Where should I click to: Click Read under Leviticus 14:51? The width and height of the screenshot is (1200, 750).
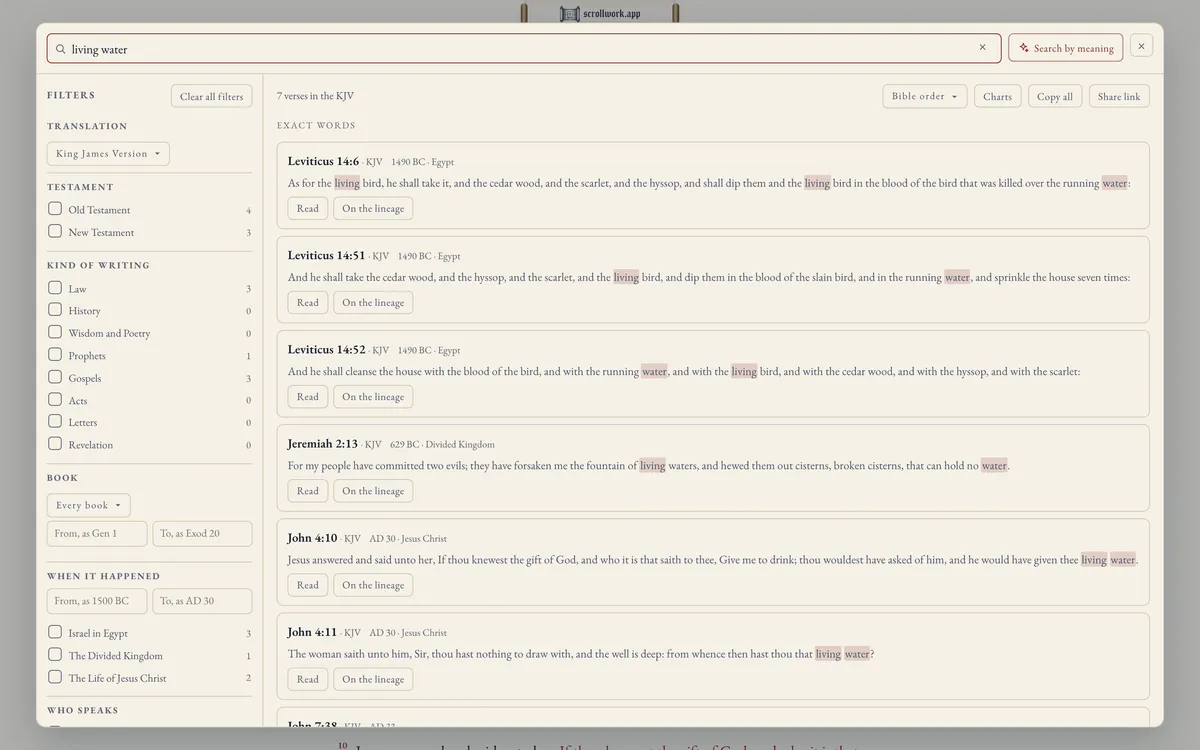pyautogui.click(x=308, y=302)
